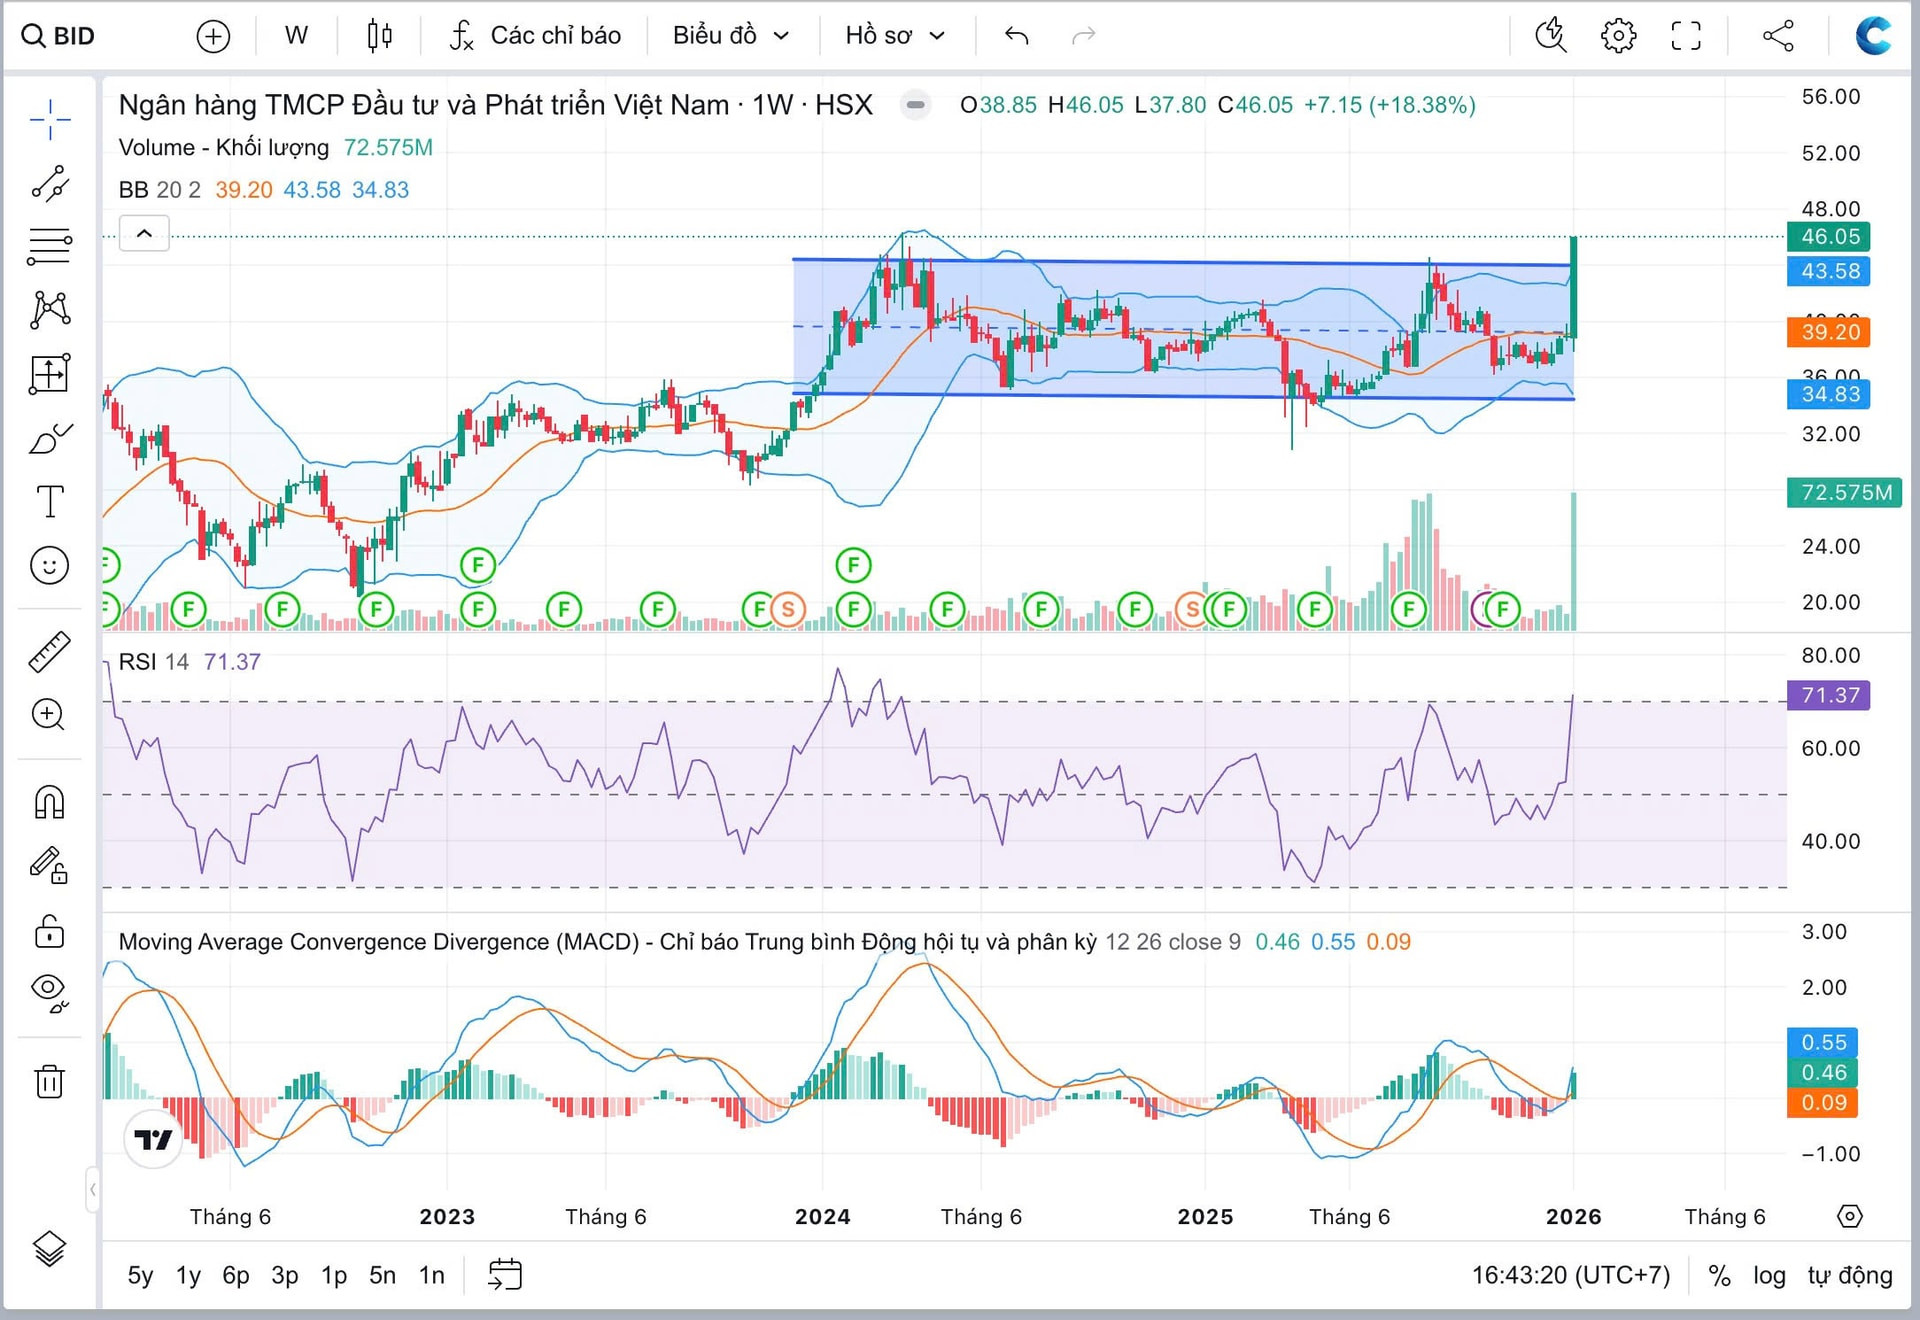Select the 3p date range
Screen dimensions: 1920x1320
[285, 1275]
